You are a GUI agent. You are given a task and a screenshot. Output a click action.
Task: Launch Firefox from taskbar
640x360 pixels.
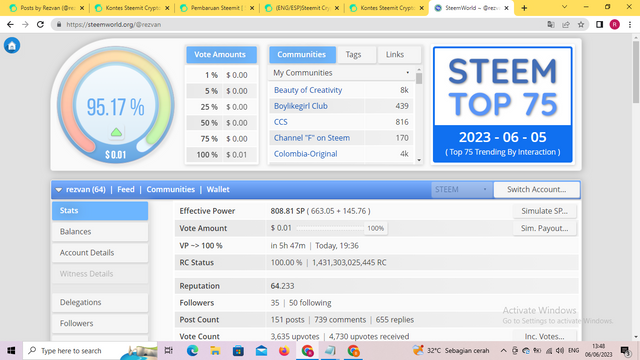(x=284, y=351)
